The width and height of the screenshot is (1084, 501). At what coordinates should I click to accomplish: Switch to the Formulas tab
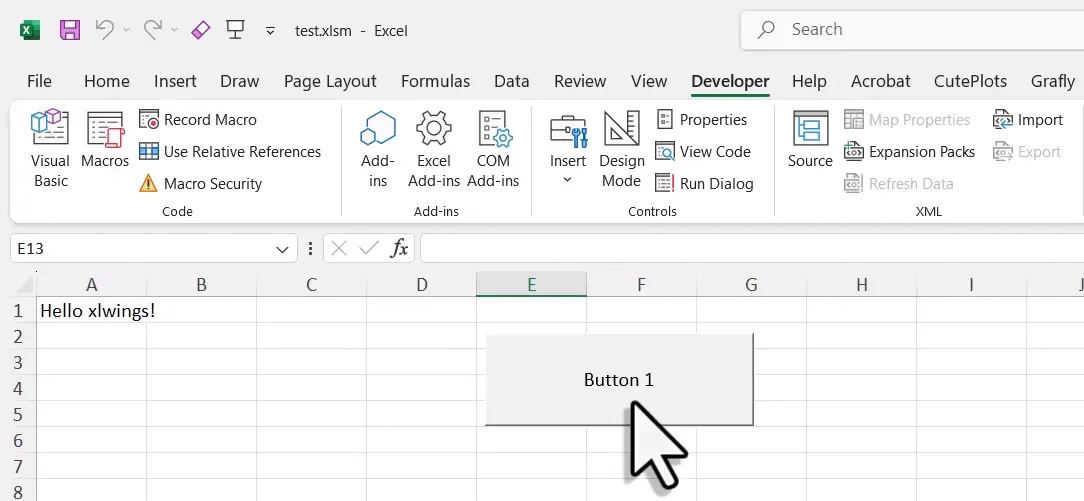coord(436,82)
